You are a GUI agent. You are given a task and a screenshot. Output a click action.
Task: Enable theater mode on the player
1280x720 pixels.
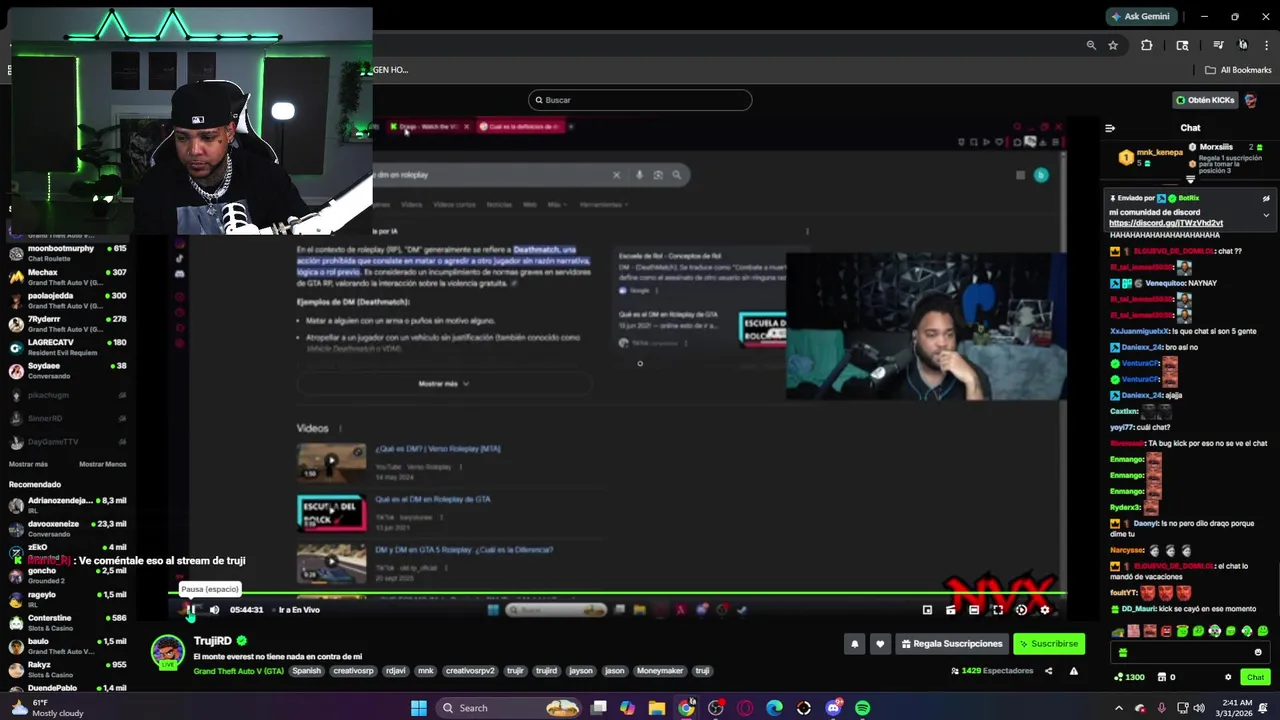click(x=974, y=610)
